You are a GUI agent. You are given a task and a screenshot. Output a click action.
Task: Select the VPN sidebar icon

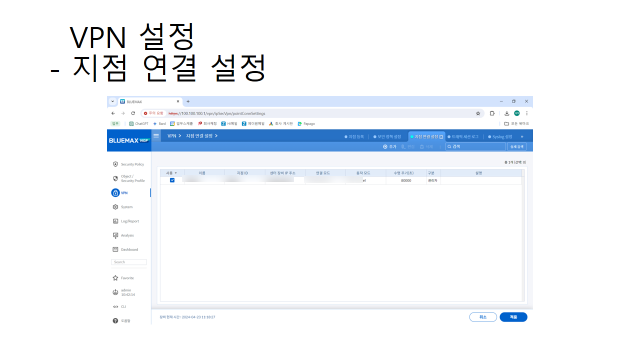coord(115,193)
